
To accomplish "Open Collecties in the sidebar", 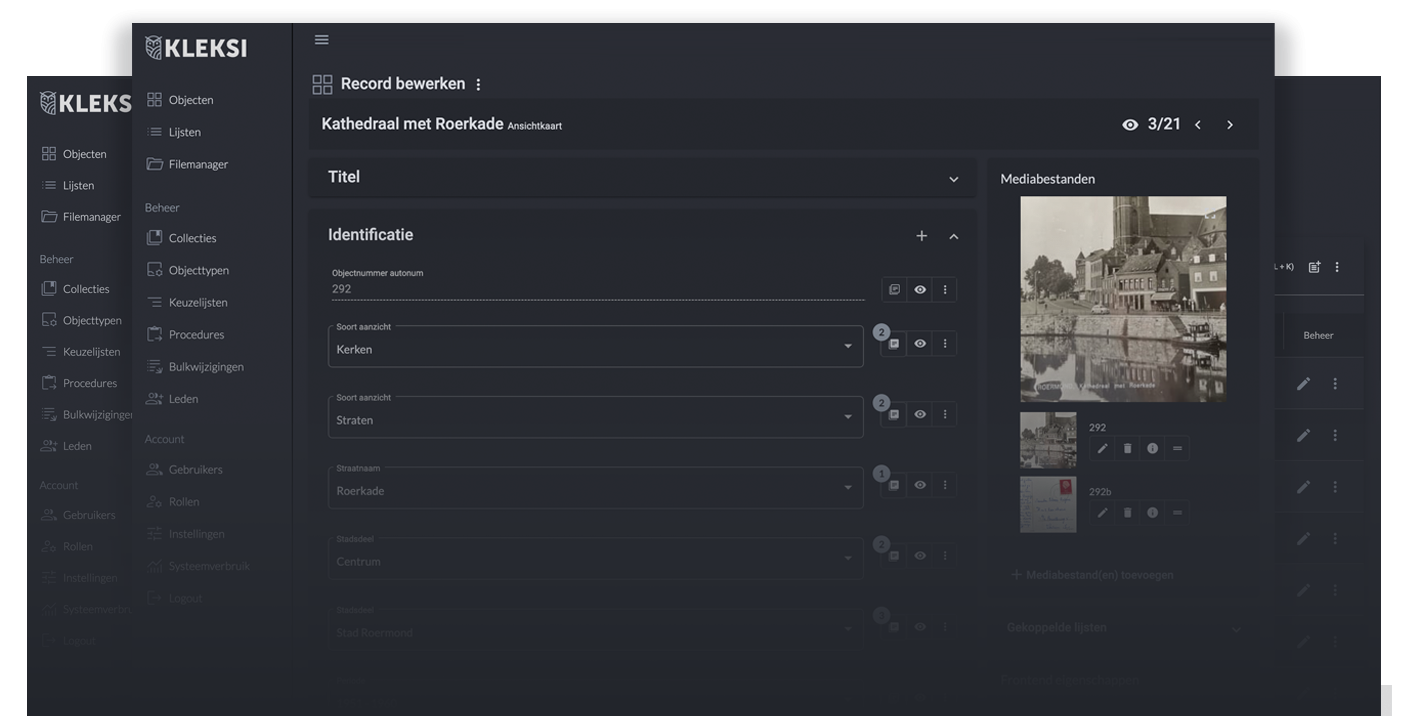I will tap(192, 238).
